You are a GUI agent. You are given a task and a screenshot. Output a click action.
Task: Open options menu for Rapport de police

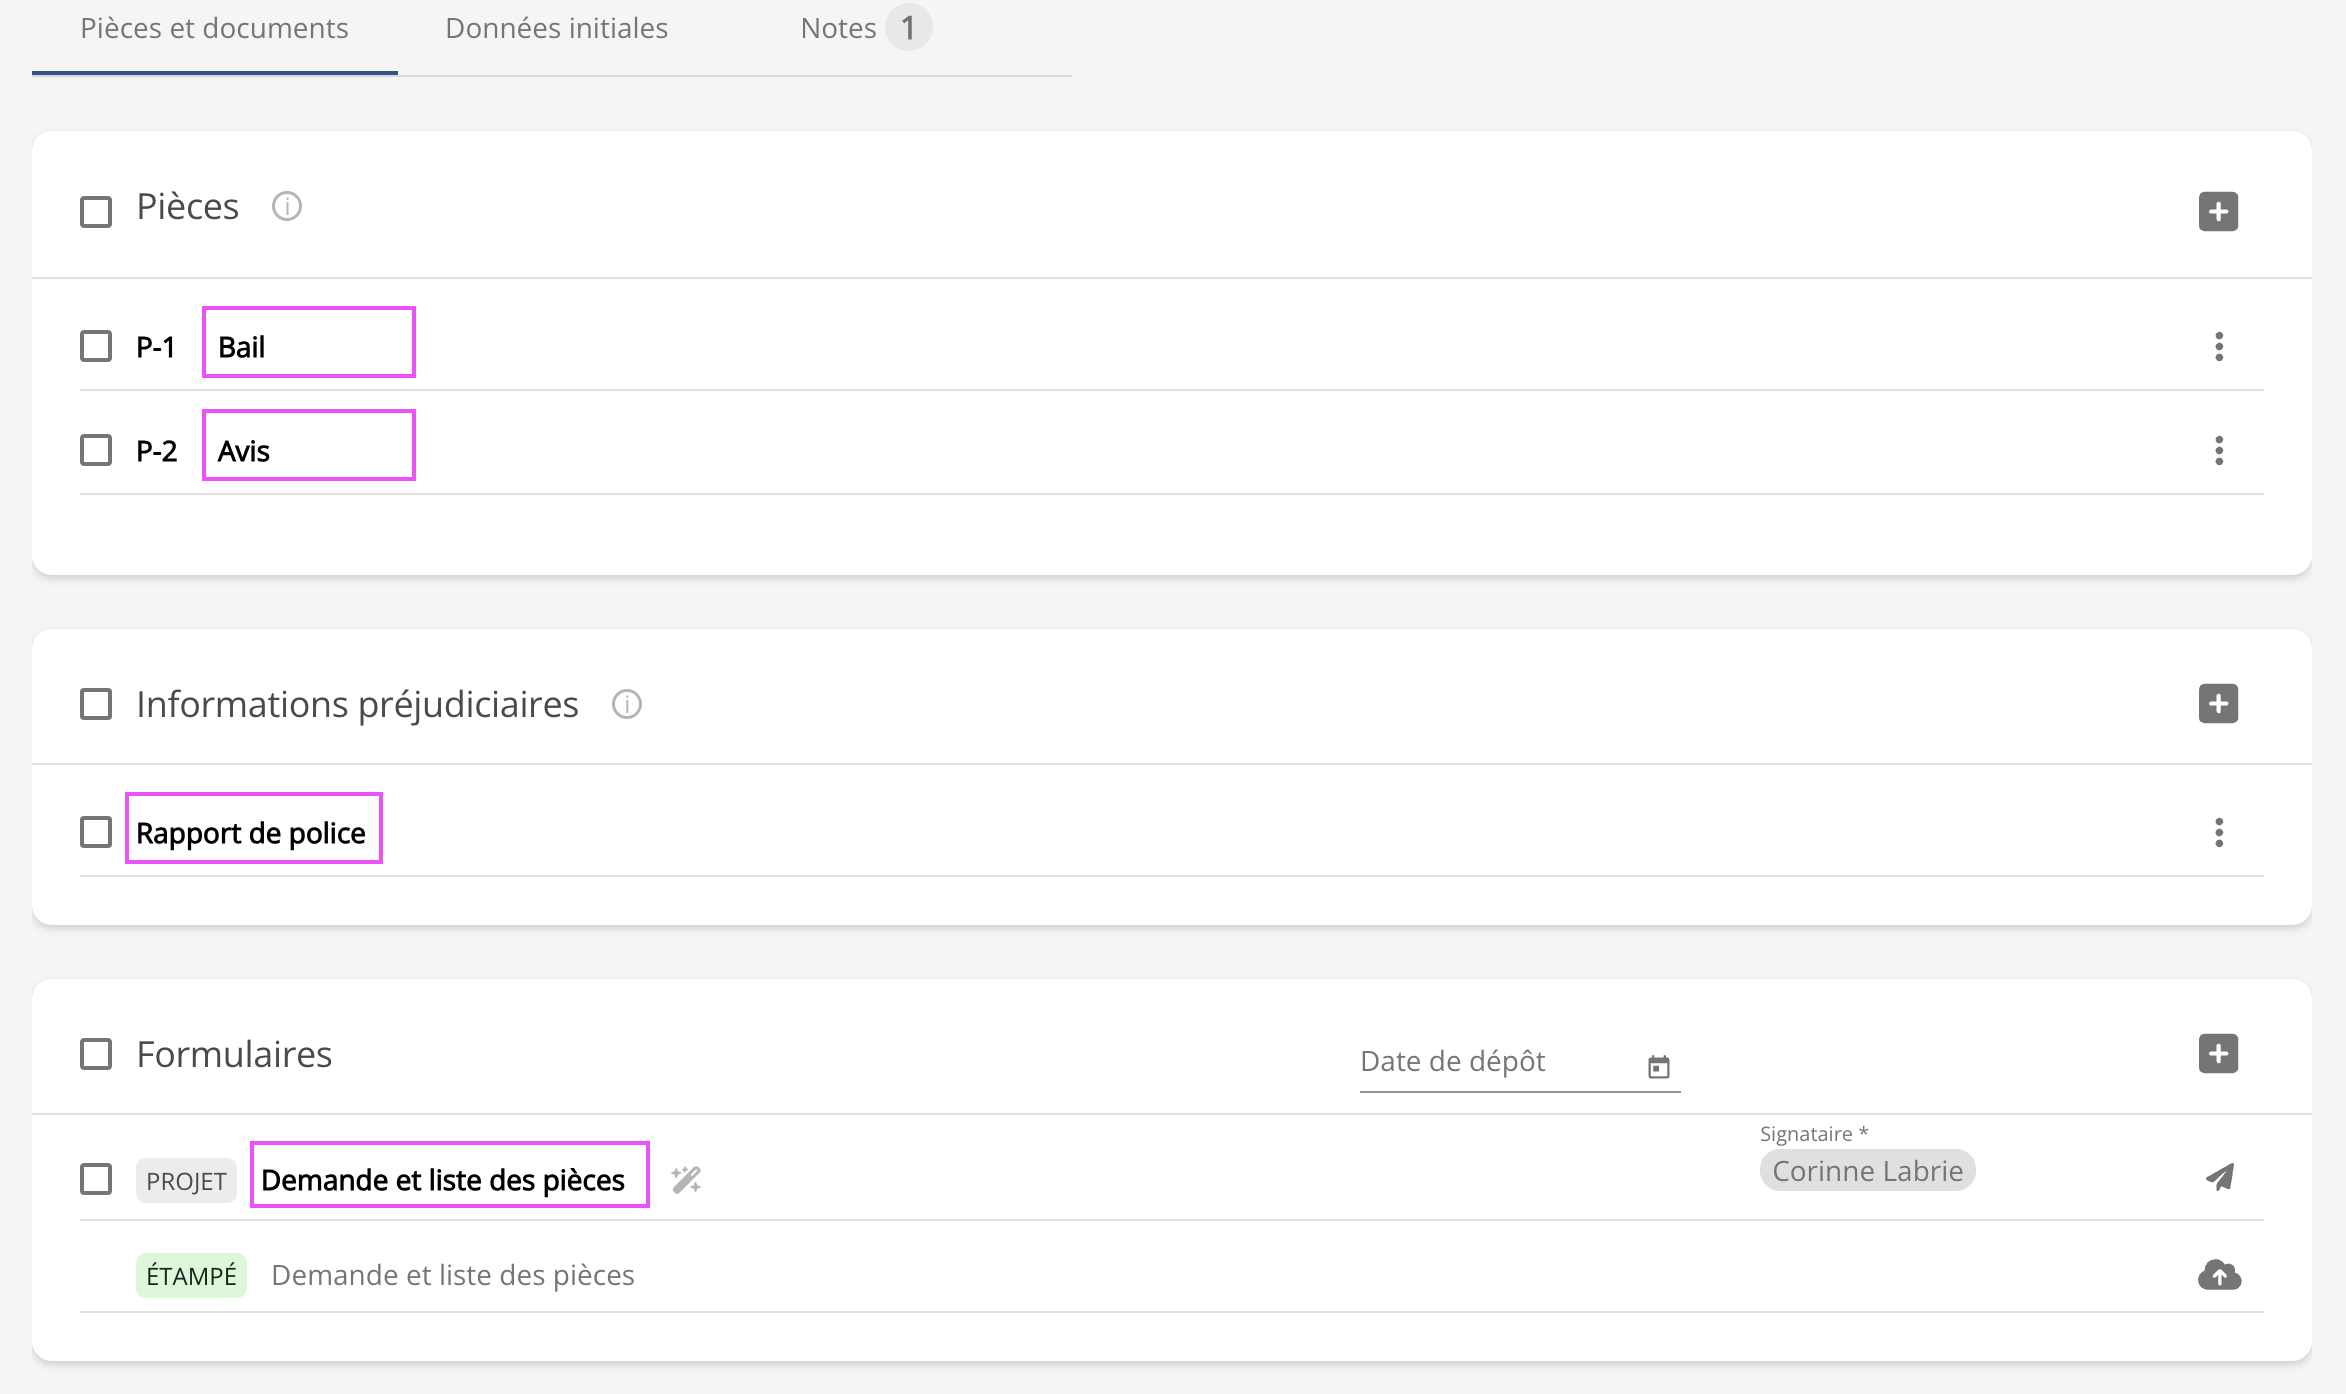pos(2219,832)
